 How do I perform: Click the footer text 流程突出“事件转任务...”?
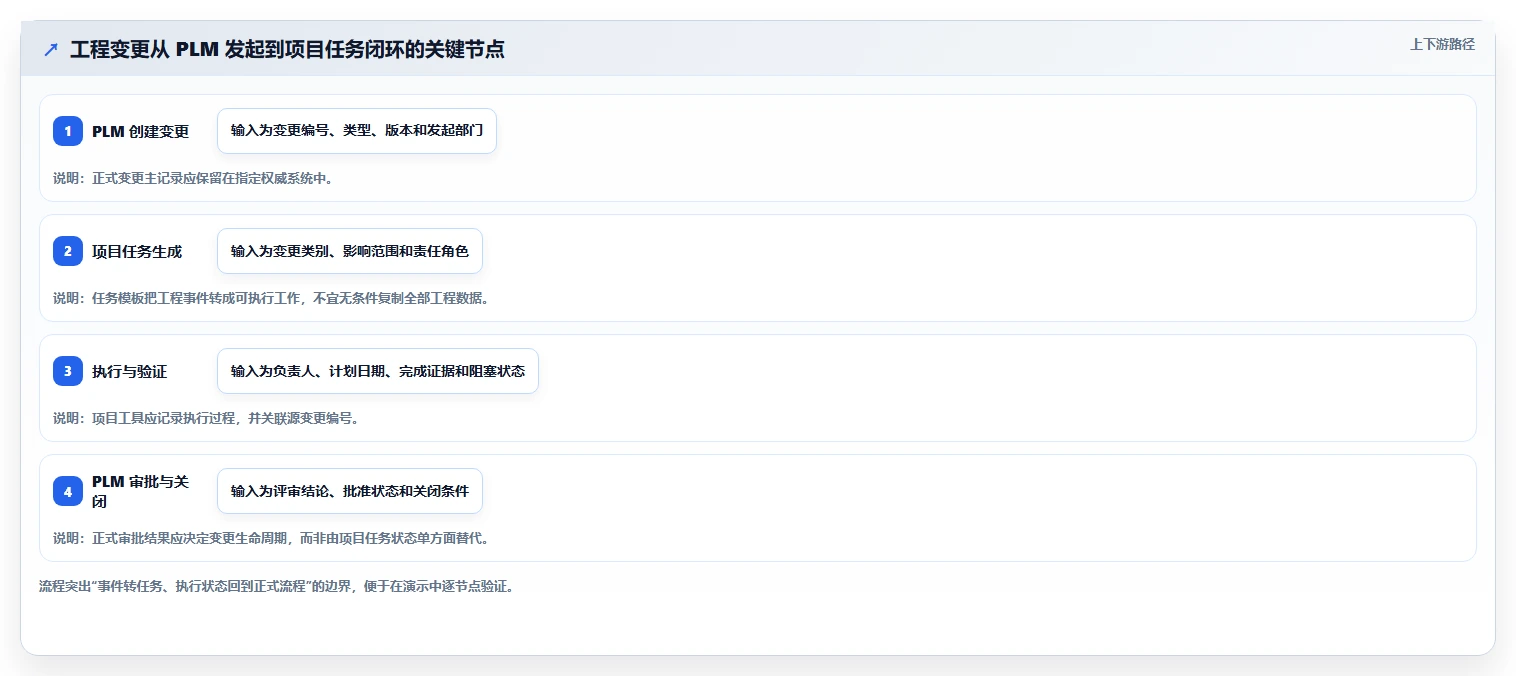279,586
